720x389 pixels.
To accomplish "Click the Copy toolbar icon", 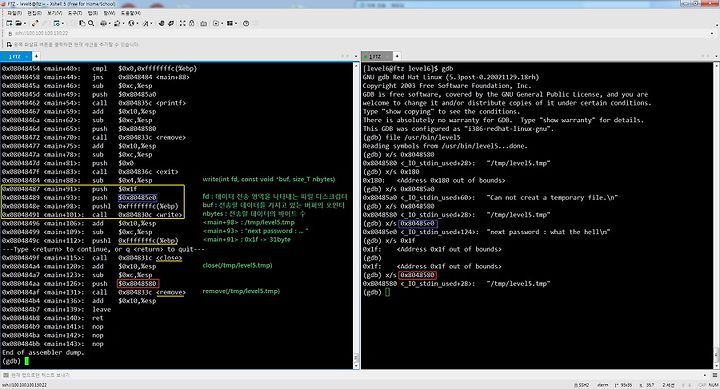I will pos(82,23).
